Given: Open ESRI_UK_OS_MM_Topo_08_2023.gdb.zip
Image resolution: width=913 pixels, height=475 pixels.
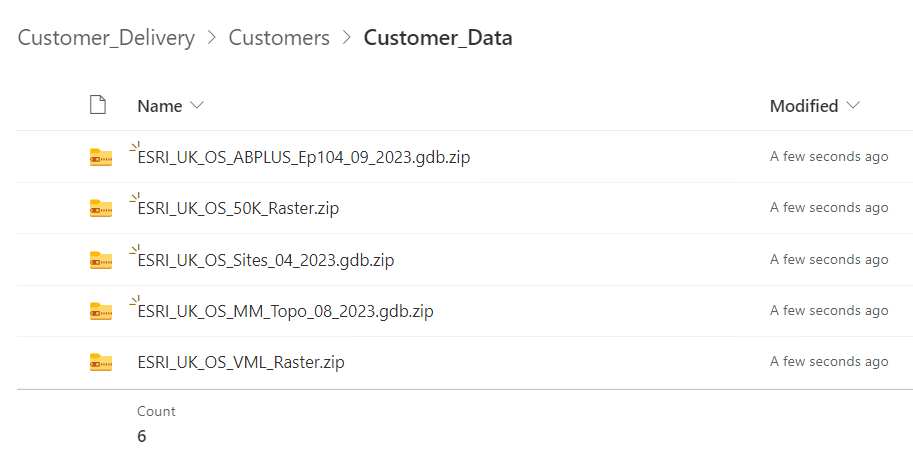Looking at the screenshot, I should pyautogui.click(x=286, y=311).
